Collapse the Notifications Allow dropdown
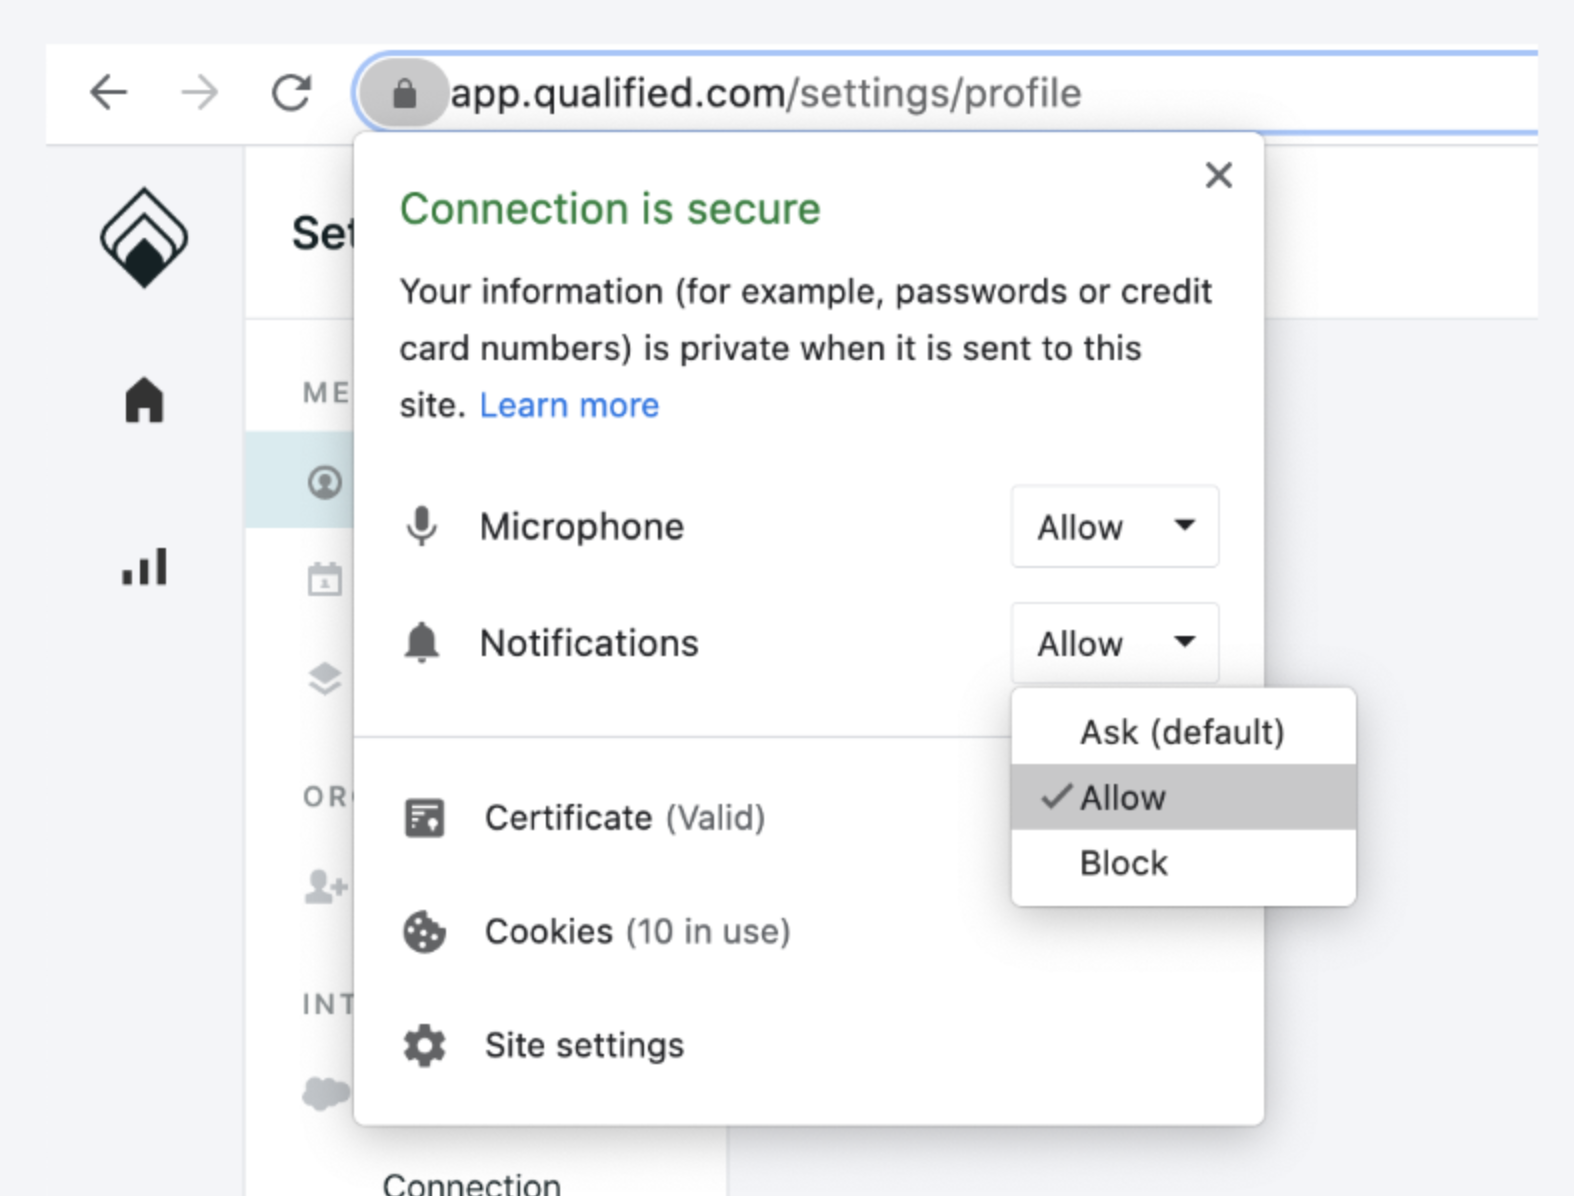The image size is (1574, 1196). tap(1115, 643)
